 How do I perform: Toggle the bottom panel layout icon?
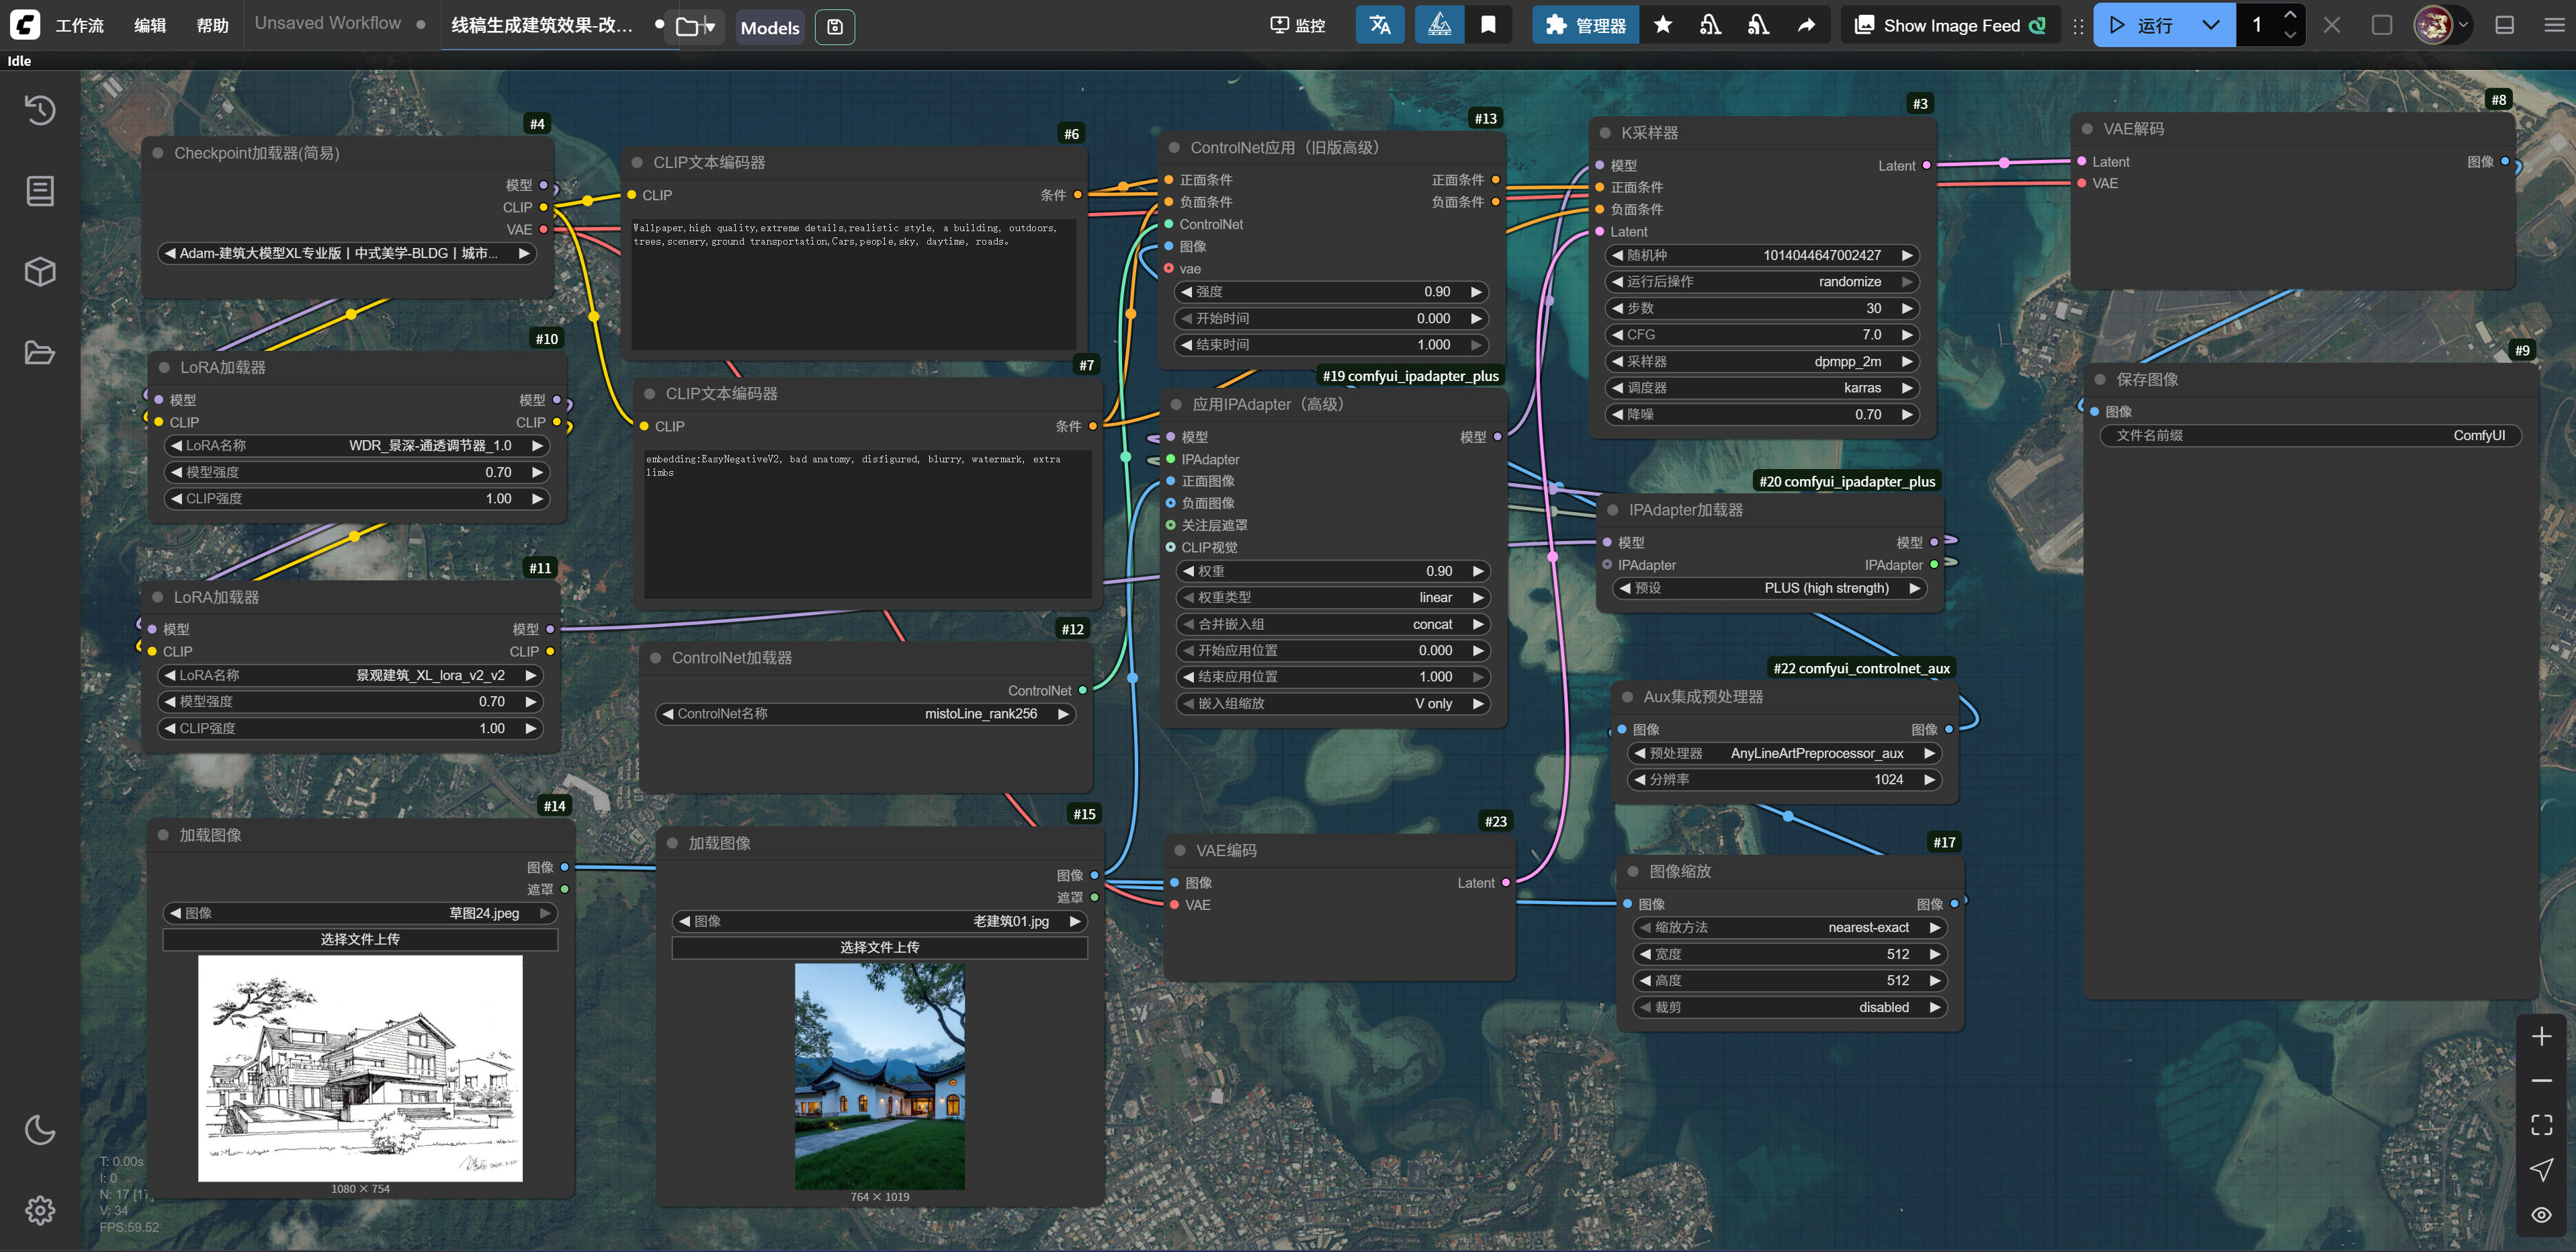pos(2504,25)
